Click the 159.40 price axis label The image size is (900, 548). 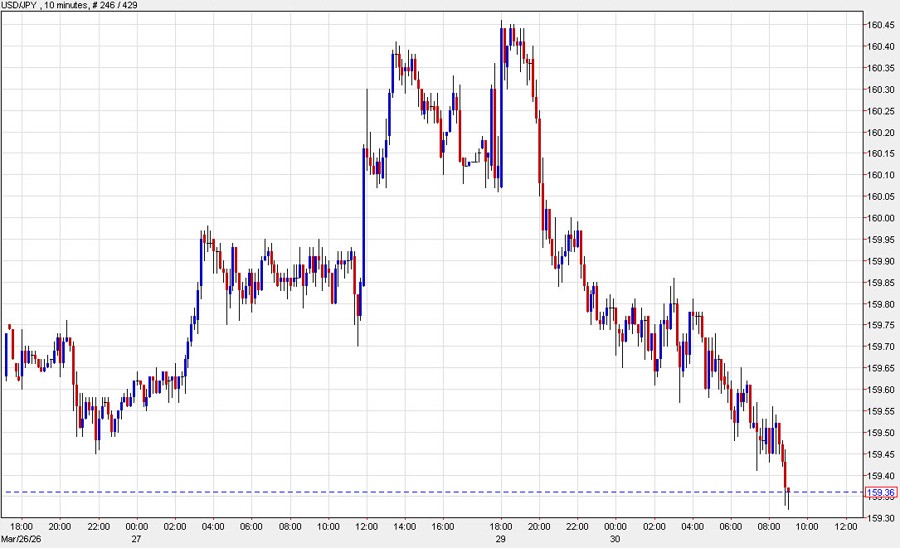880,476
